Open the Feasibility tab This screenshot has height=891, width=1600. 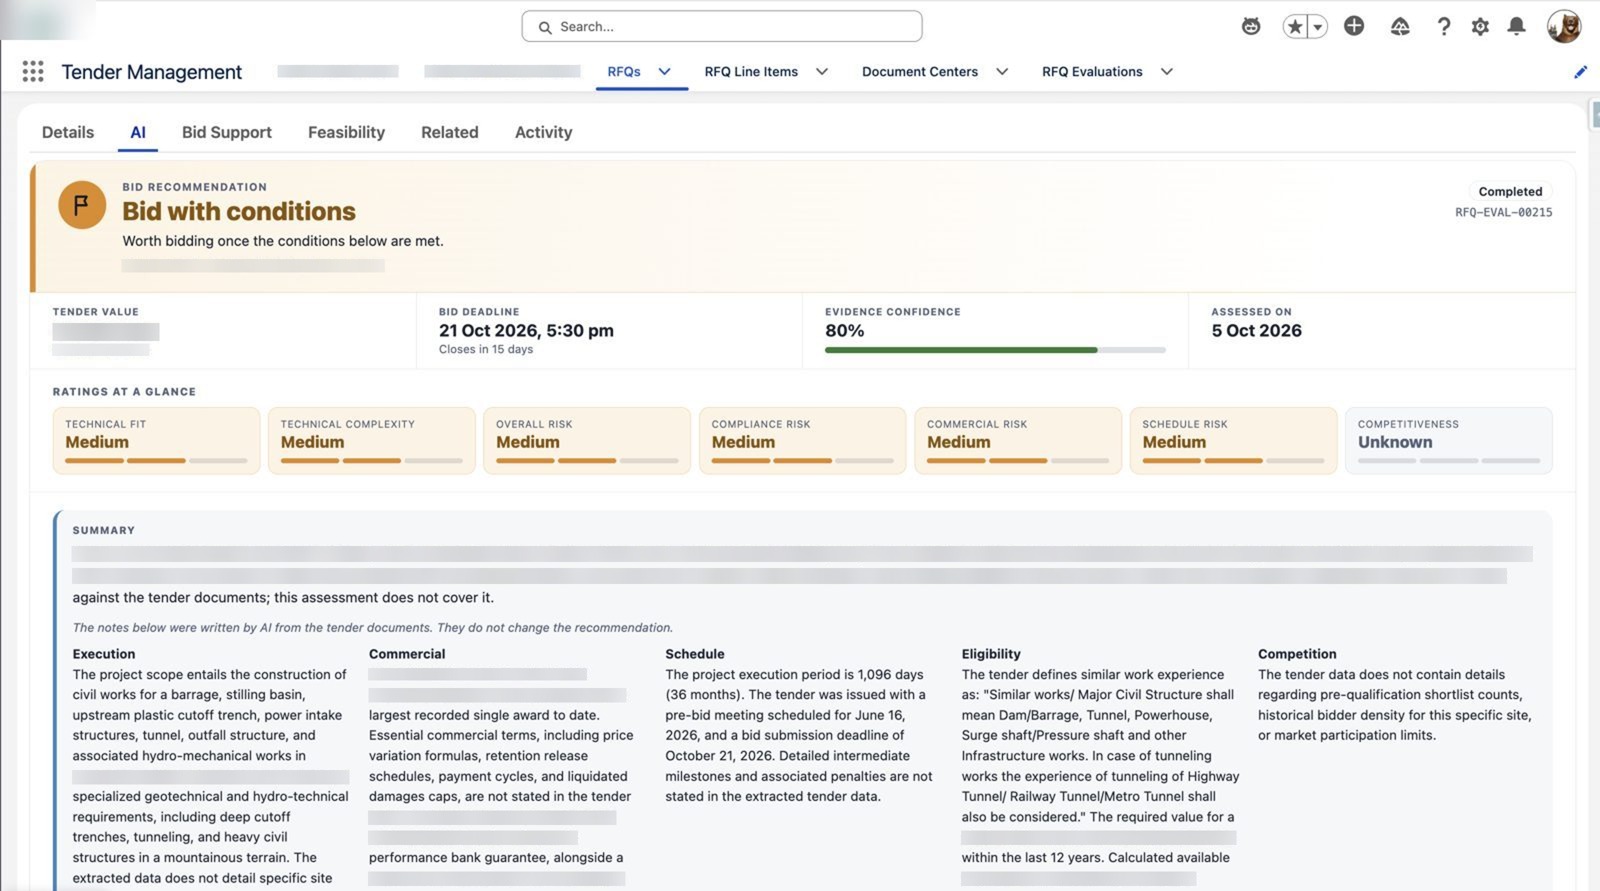(x=346, y=132)
